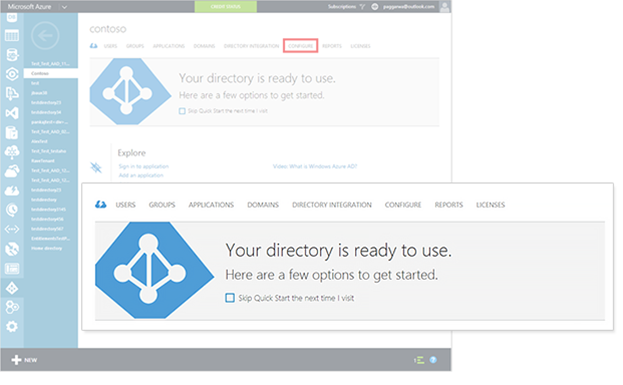Open the Networks panel sidebar icon below Traffic Manager
Image resolution: width=623 pixels, height=385 pixels.
pyautogui.click(x=12, y=269)
